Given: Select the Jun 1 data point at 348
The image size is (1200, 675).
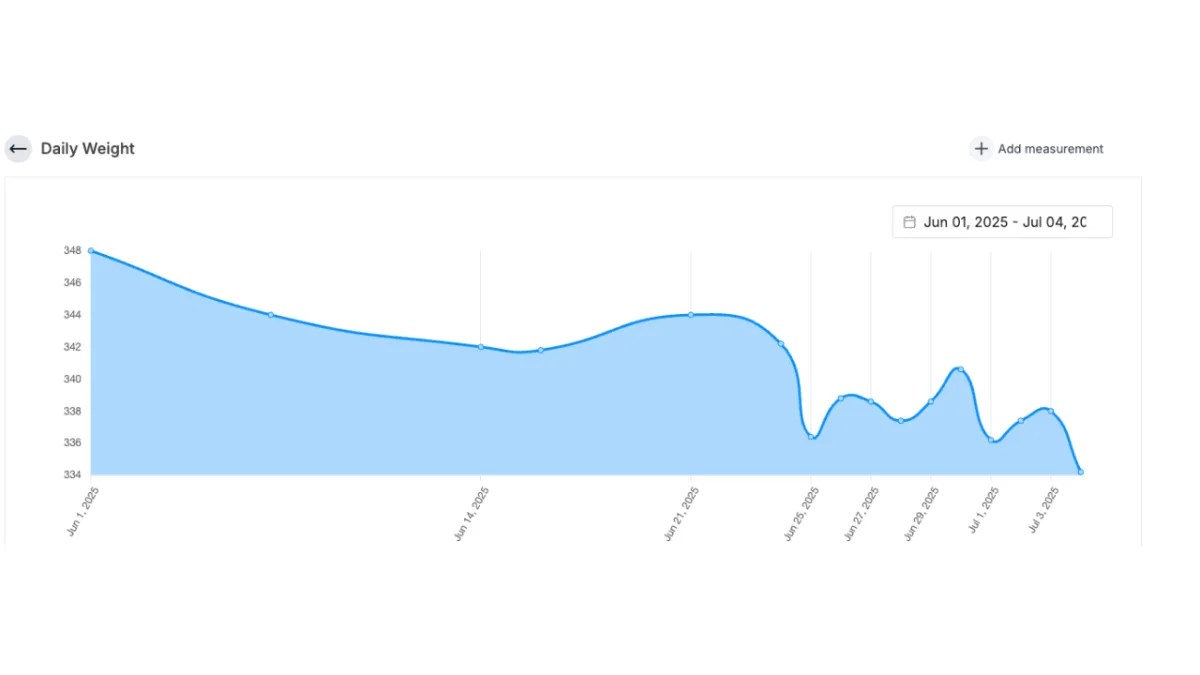Looking at the screenshot, I should [x=91, y=251].
